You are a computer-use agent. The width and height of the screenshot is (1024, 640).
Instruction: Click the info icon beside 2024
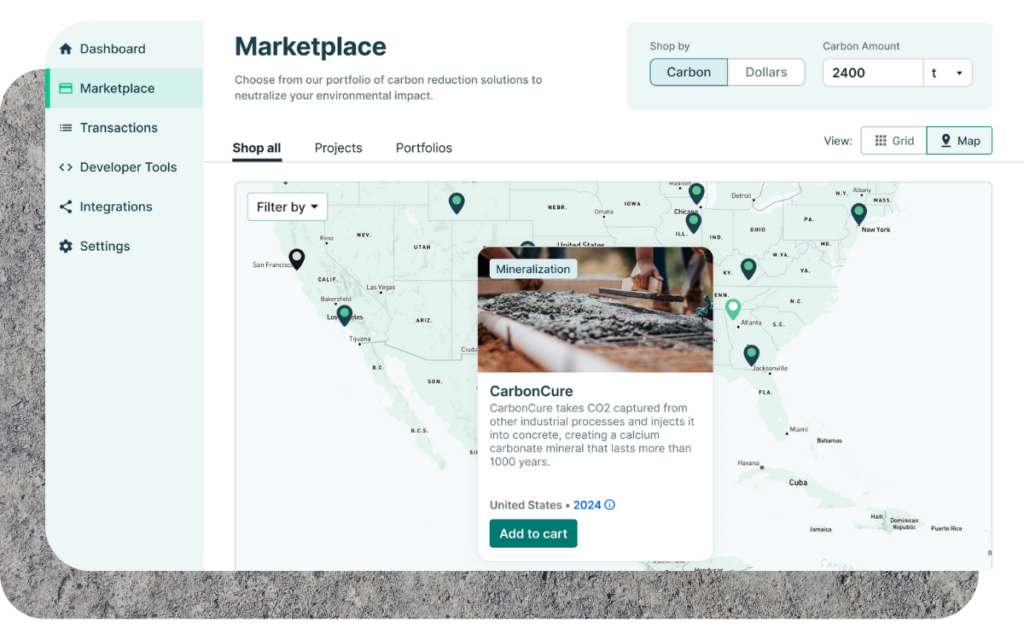pos(610,505)
